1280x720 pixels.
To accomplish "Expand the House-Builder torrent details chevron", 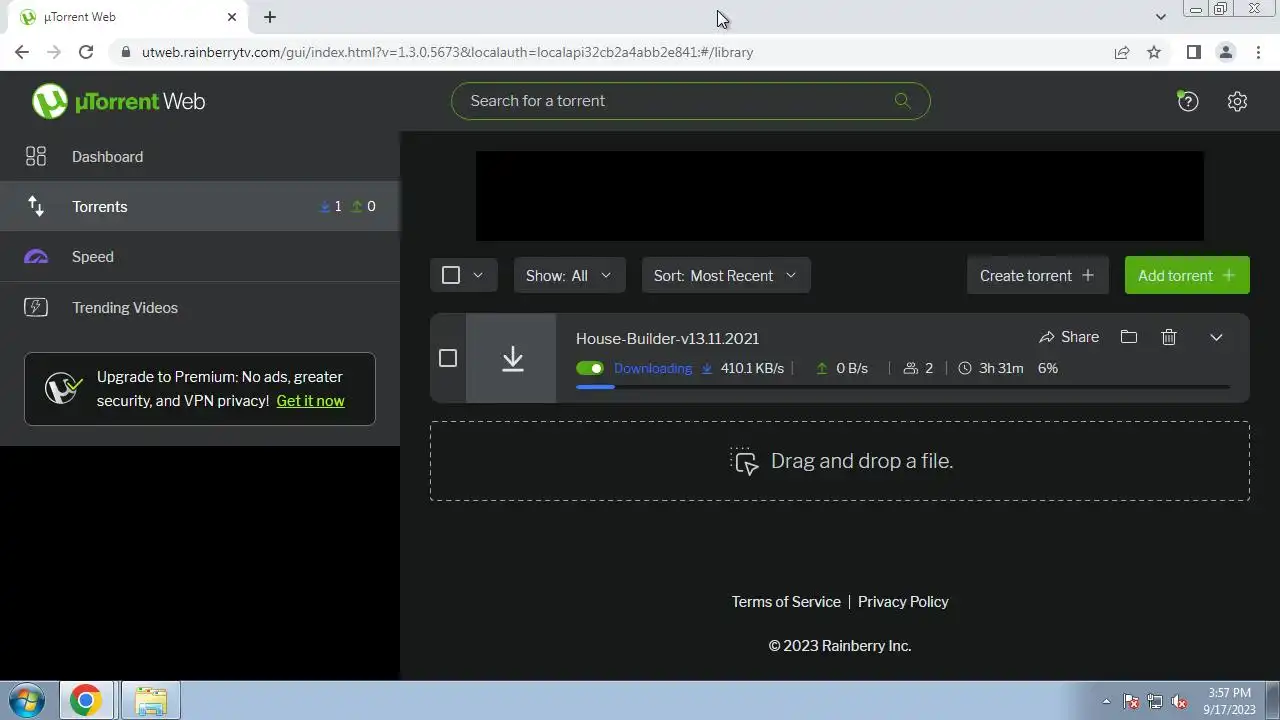I will point(1216,337).
